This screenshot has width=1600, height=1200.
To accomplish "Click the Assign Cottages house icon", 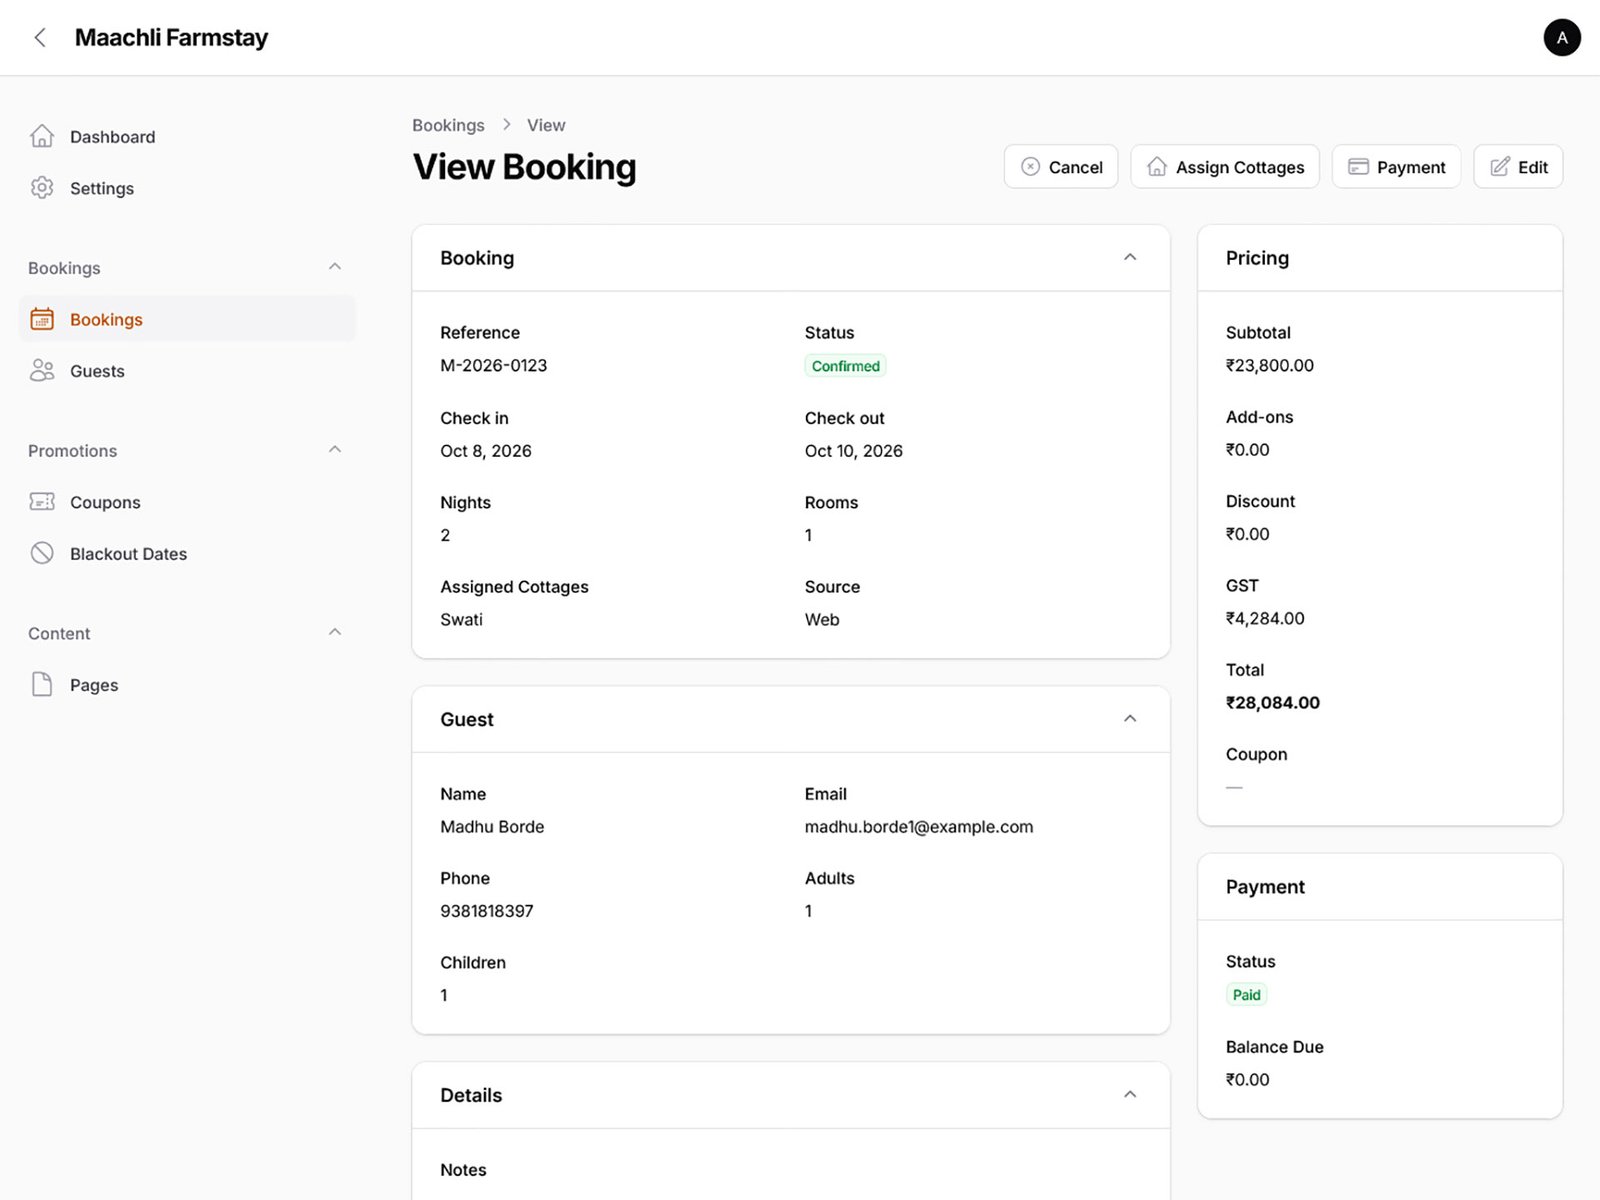I will point(1157,167).
